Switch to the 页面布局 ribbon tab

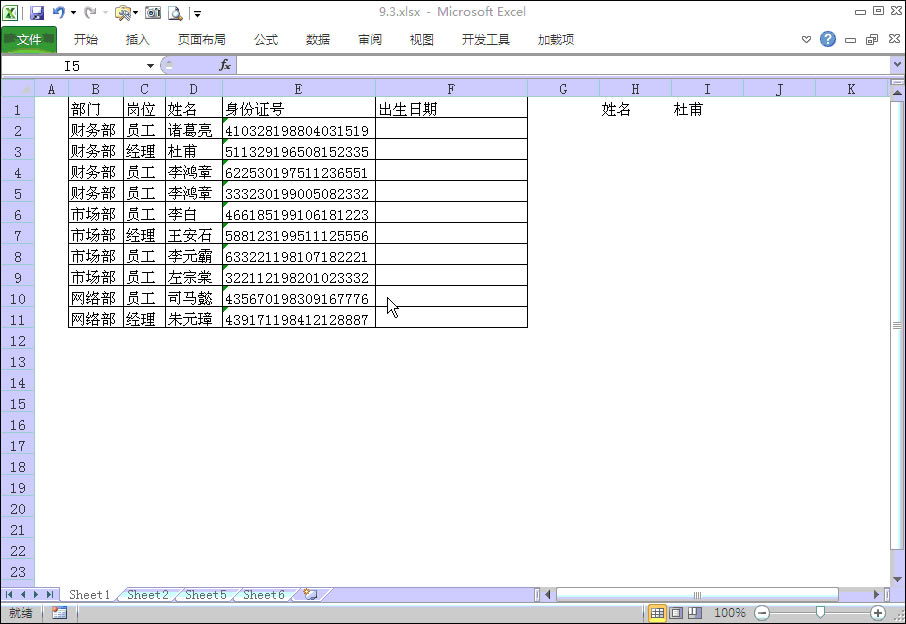(202, 39)
